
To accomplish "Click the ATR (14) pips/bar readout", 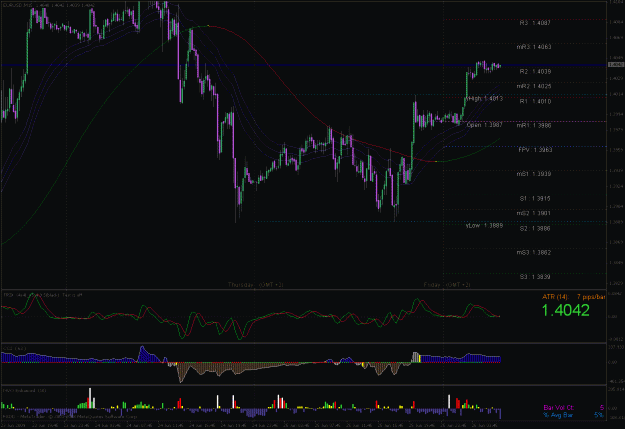I will click(574, 297).
